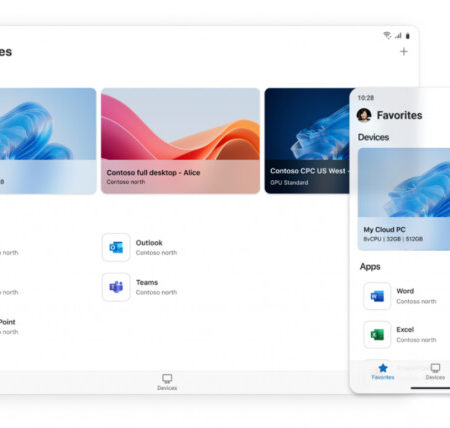This screenshot has height=428, width=450.
Task: Launch the Excel app icon
Action: 377,335
